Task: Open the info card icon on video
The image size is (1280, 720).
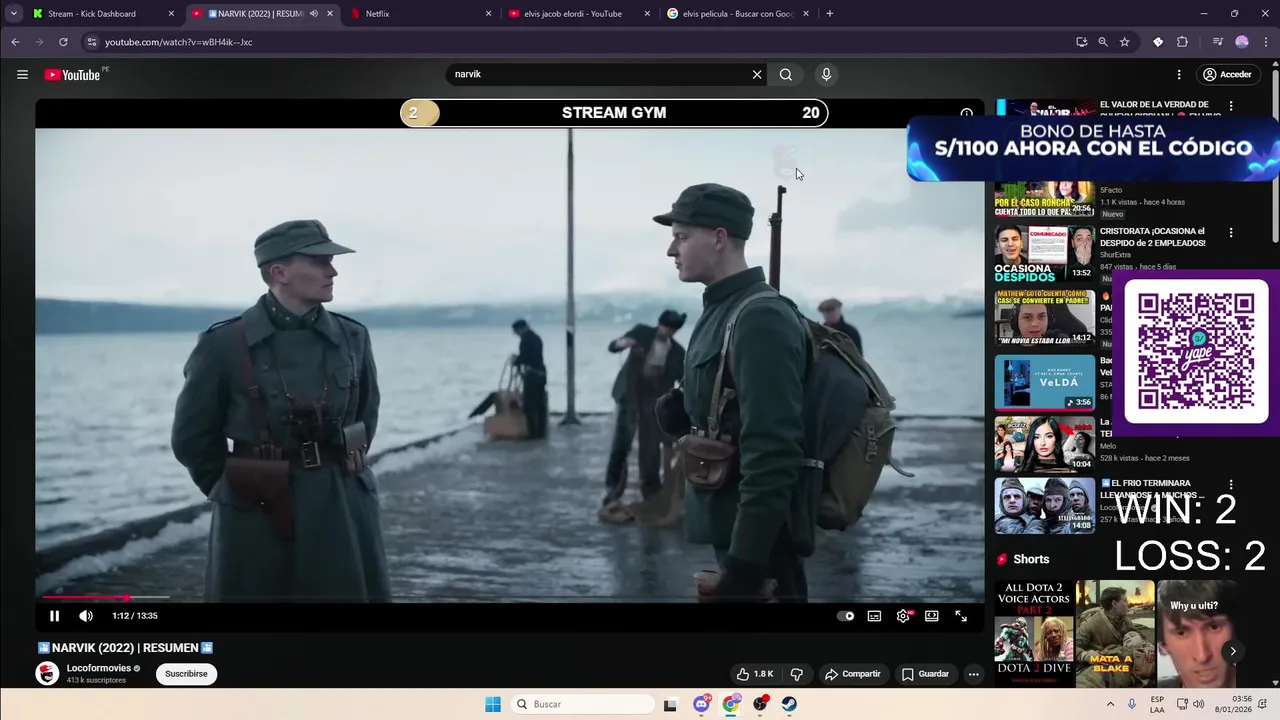Action: pyautogui.click(x=966, y=114)
